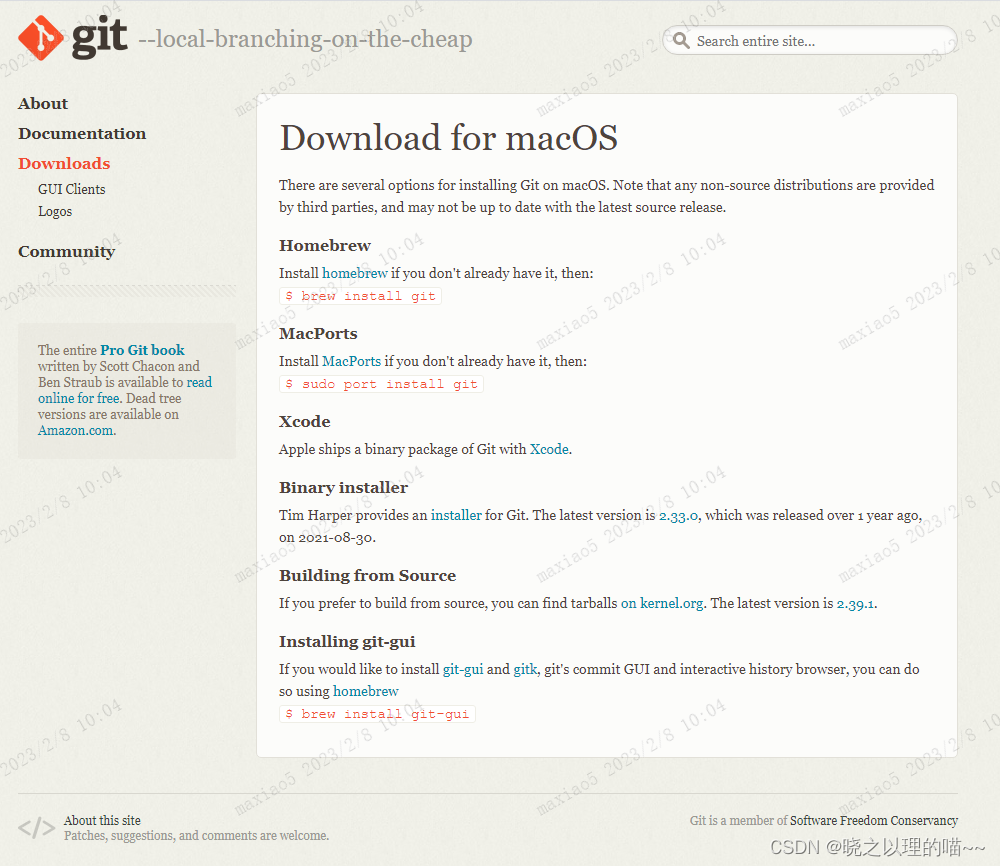The image size is (1000, 866).
Task: Go to the GUI Clients page
Action: [x=71, y=189]
